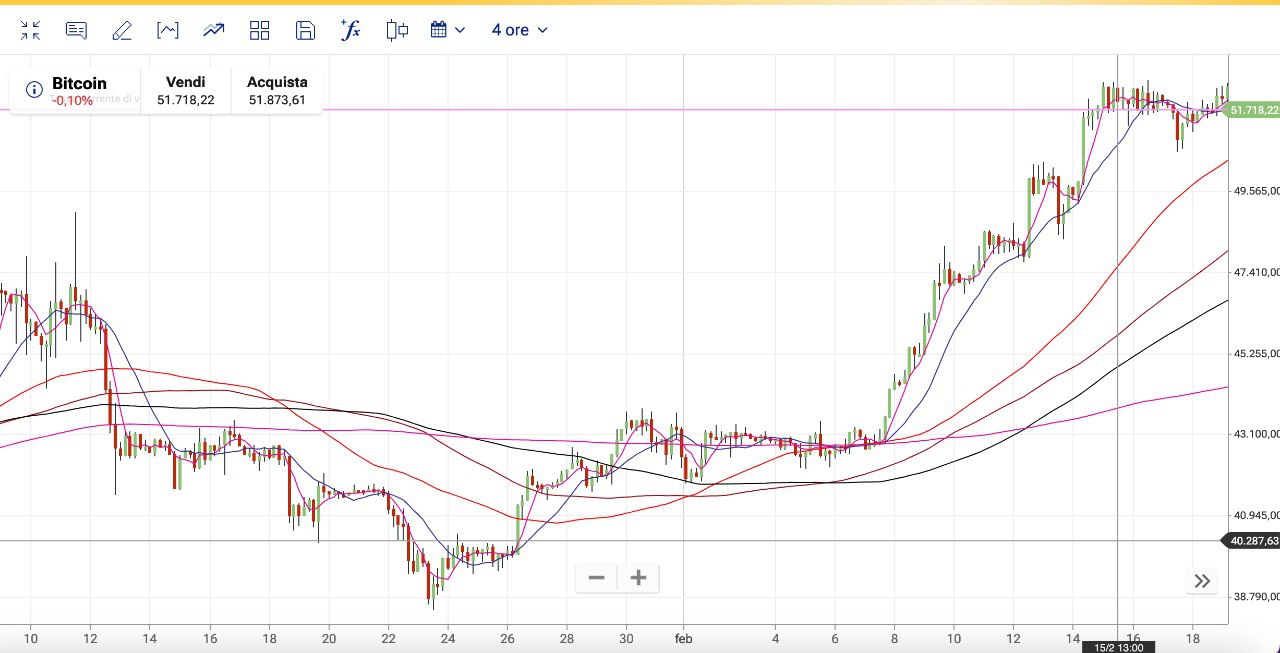The height and width of the screenshot is (653, 1280).
Task: Open the comments/notes panel icon
Action: pos(76,30)
